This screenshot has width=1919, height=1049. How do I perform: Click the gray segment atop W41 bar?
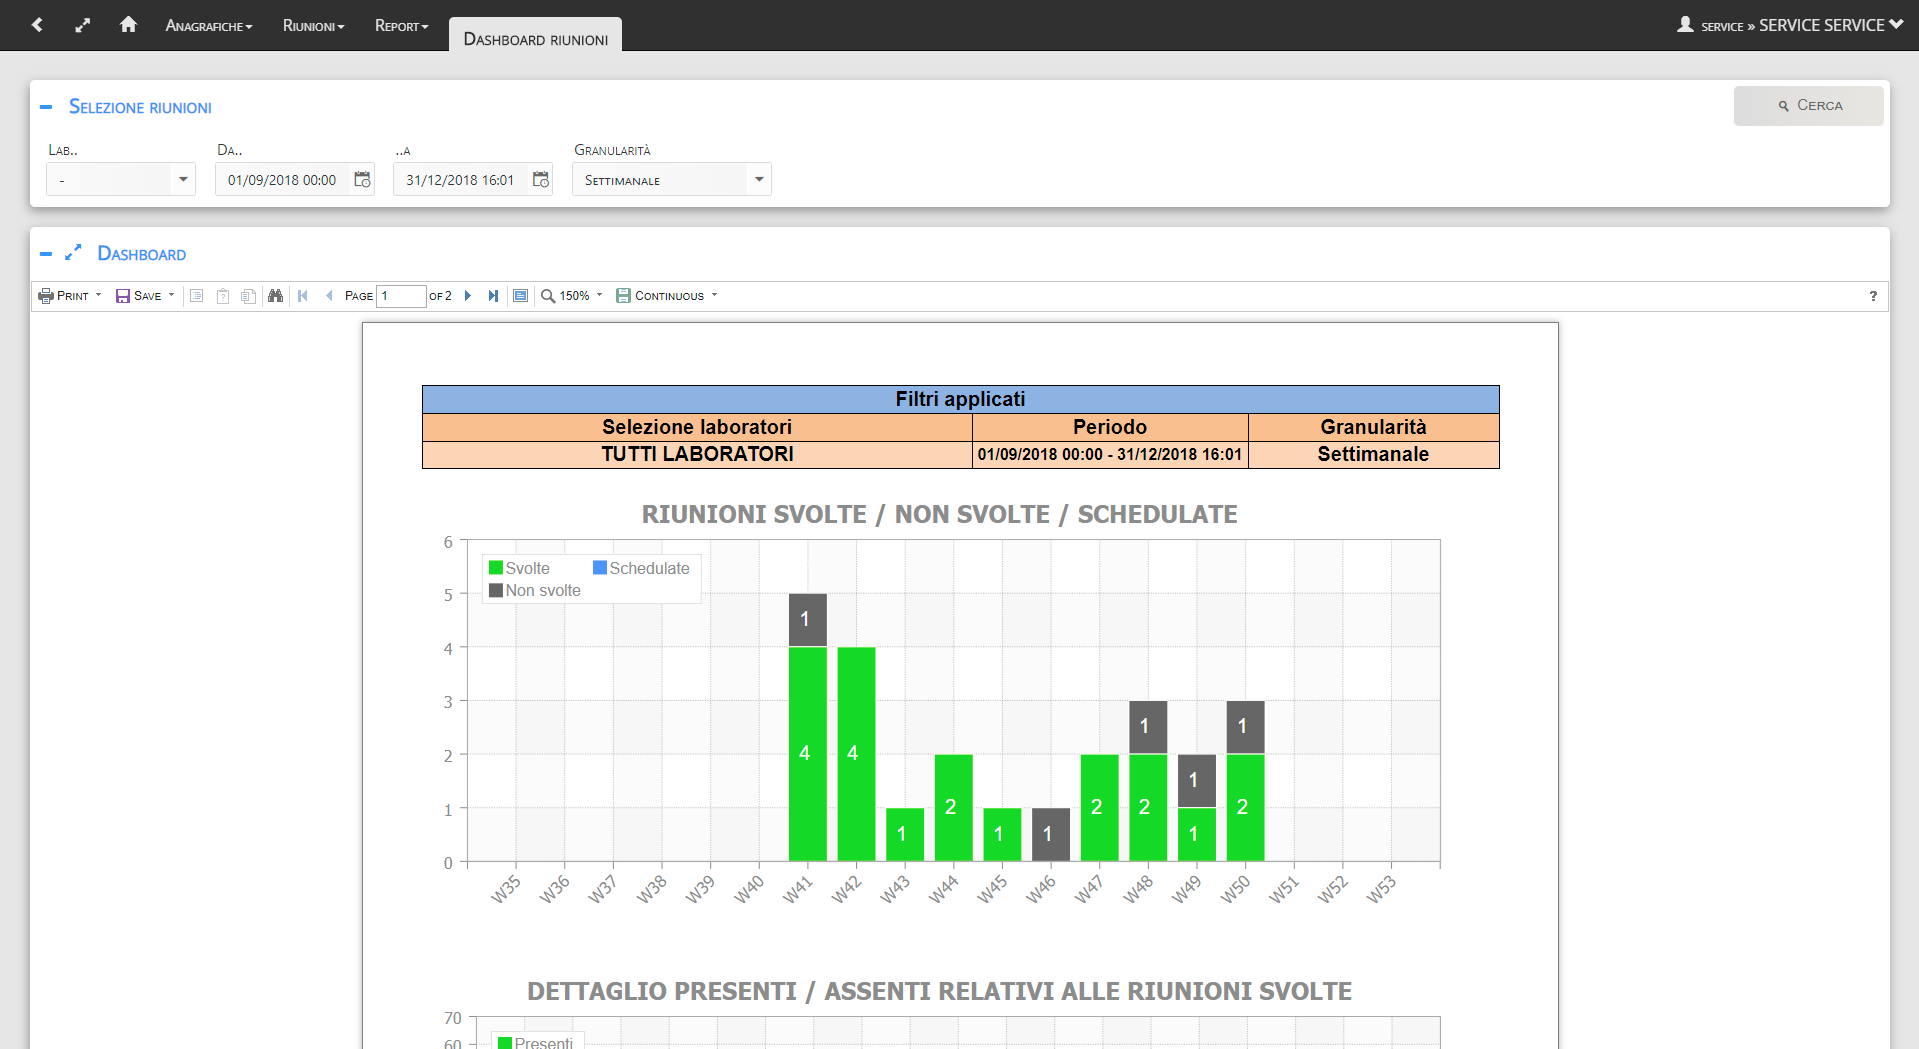tap(808, 620)
